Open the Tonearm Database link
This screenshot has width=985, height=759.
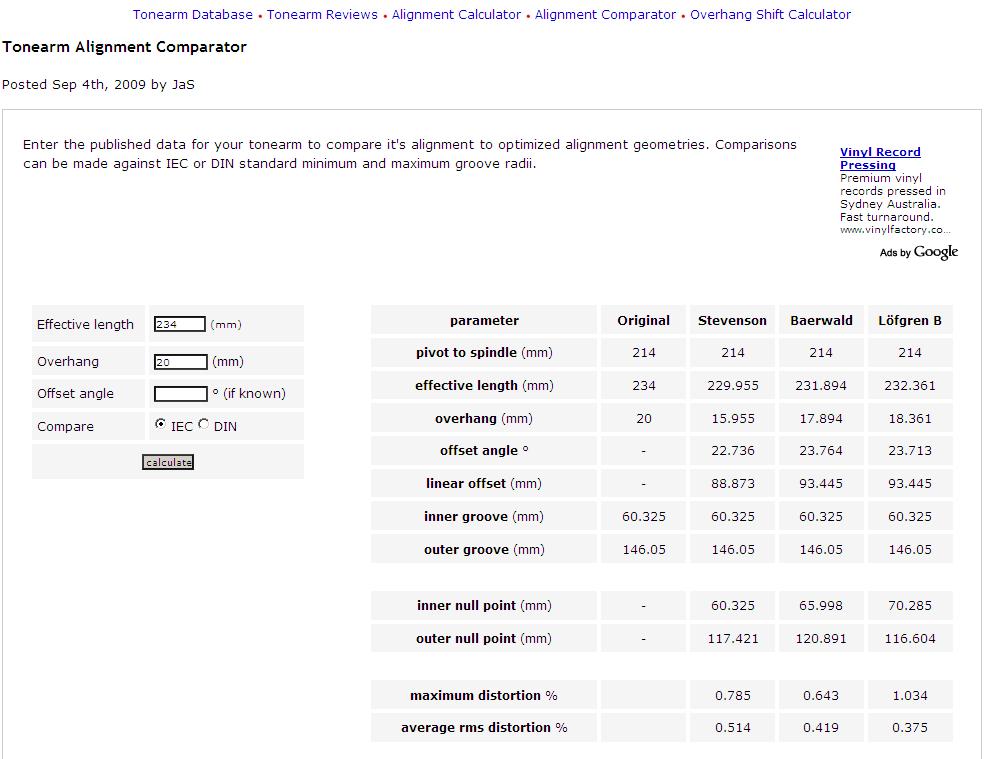(x=193, y=15)
